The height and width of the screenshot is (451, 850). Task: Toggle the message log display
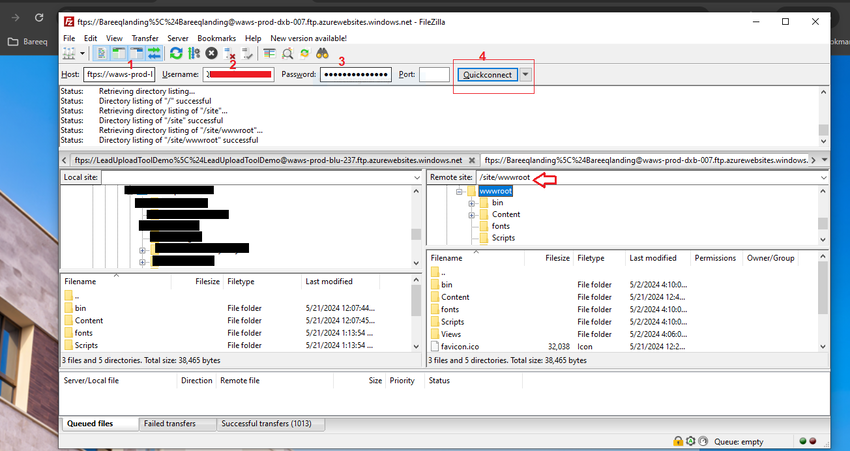102,53
